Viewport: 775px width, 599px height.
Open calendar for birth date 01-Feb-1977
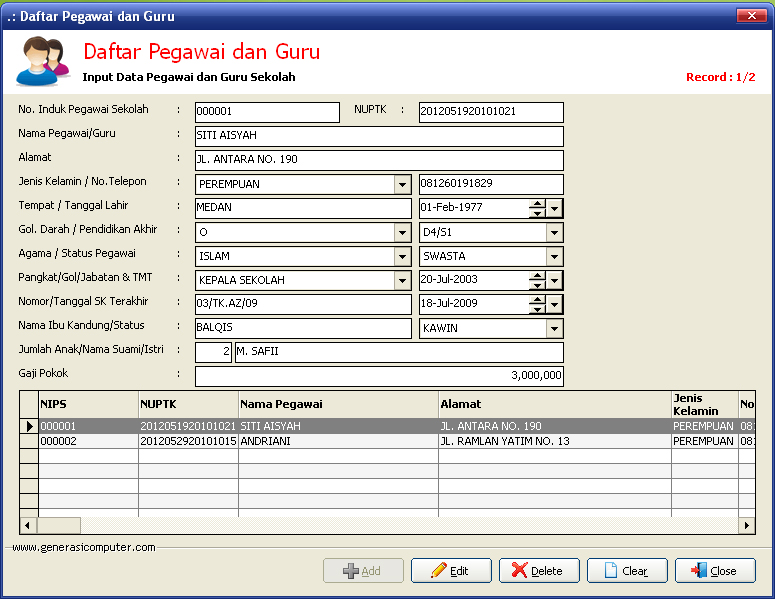click(x=555, y=208)
